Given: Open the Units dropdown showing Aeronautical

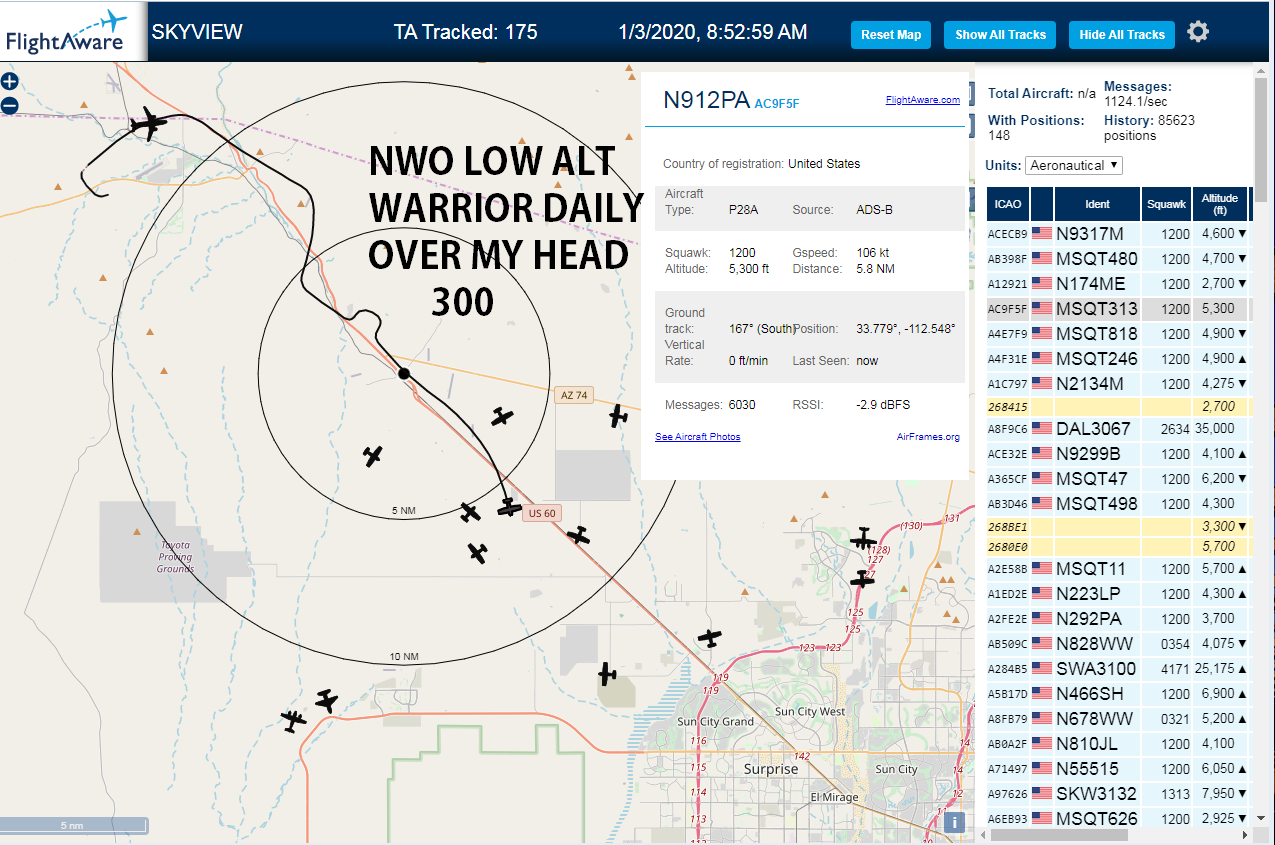Looking at the screenshot, I should click(x=1073, y=165).
